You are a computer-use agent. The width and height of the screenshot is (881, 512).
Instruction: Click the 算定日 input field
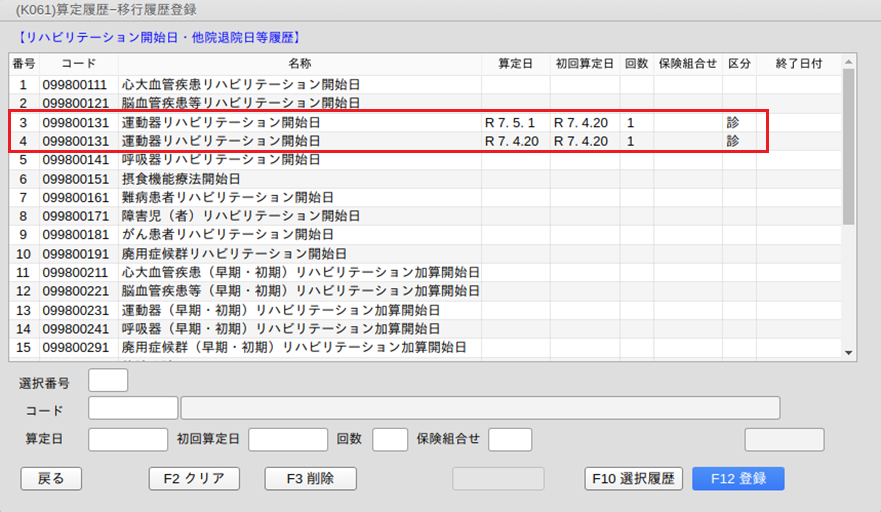point(128,439)
